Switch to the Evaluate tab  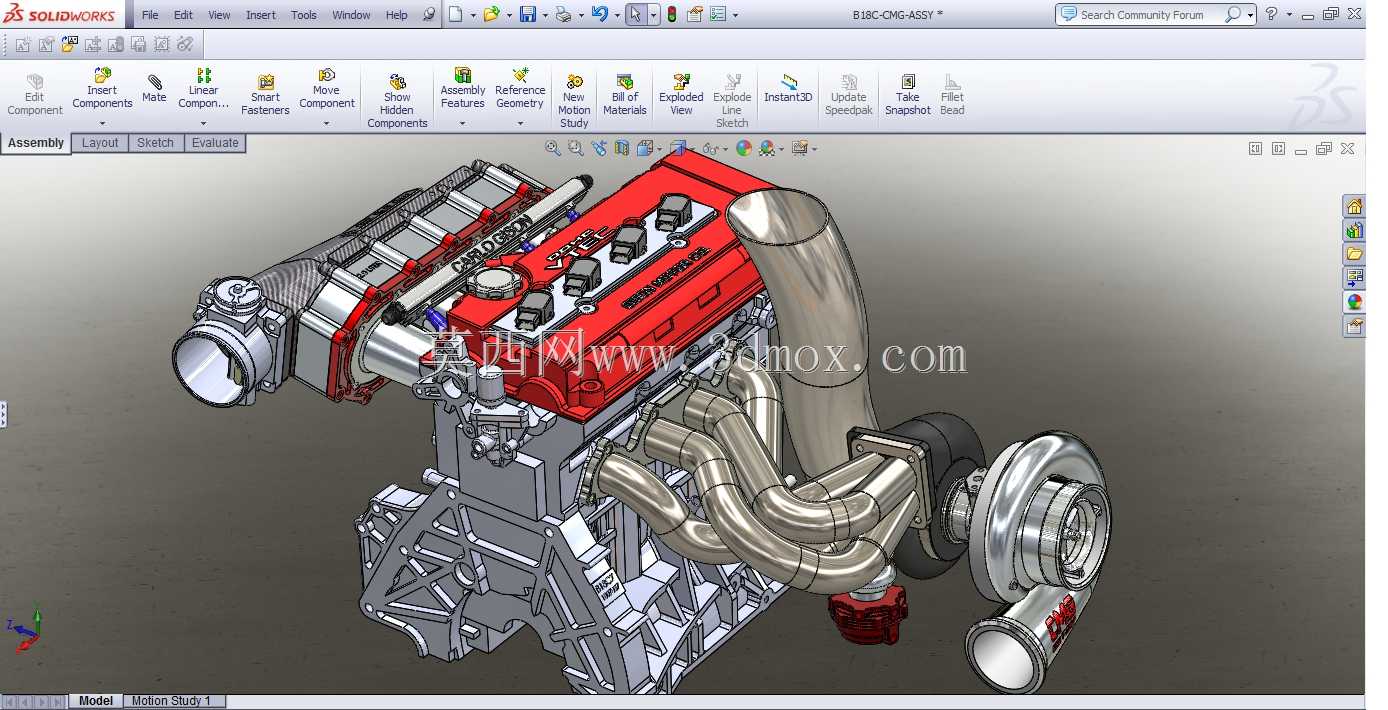(x=215, y=143)
